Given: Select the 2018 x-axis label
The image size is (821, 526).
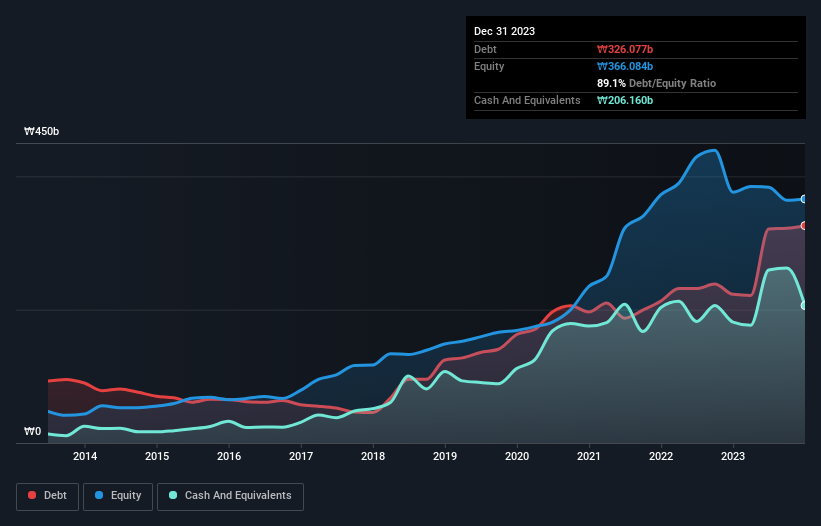Looking at the screenshot, I should click(373, 456).
